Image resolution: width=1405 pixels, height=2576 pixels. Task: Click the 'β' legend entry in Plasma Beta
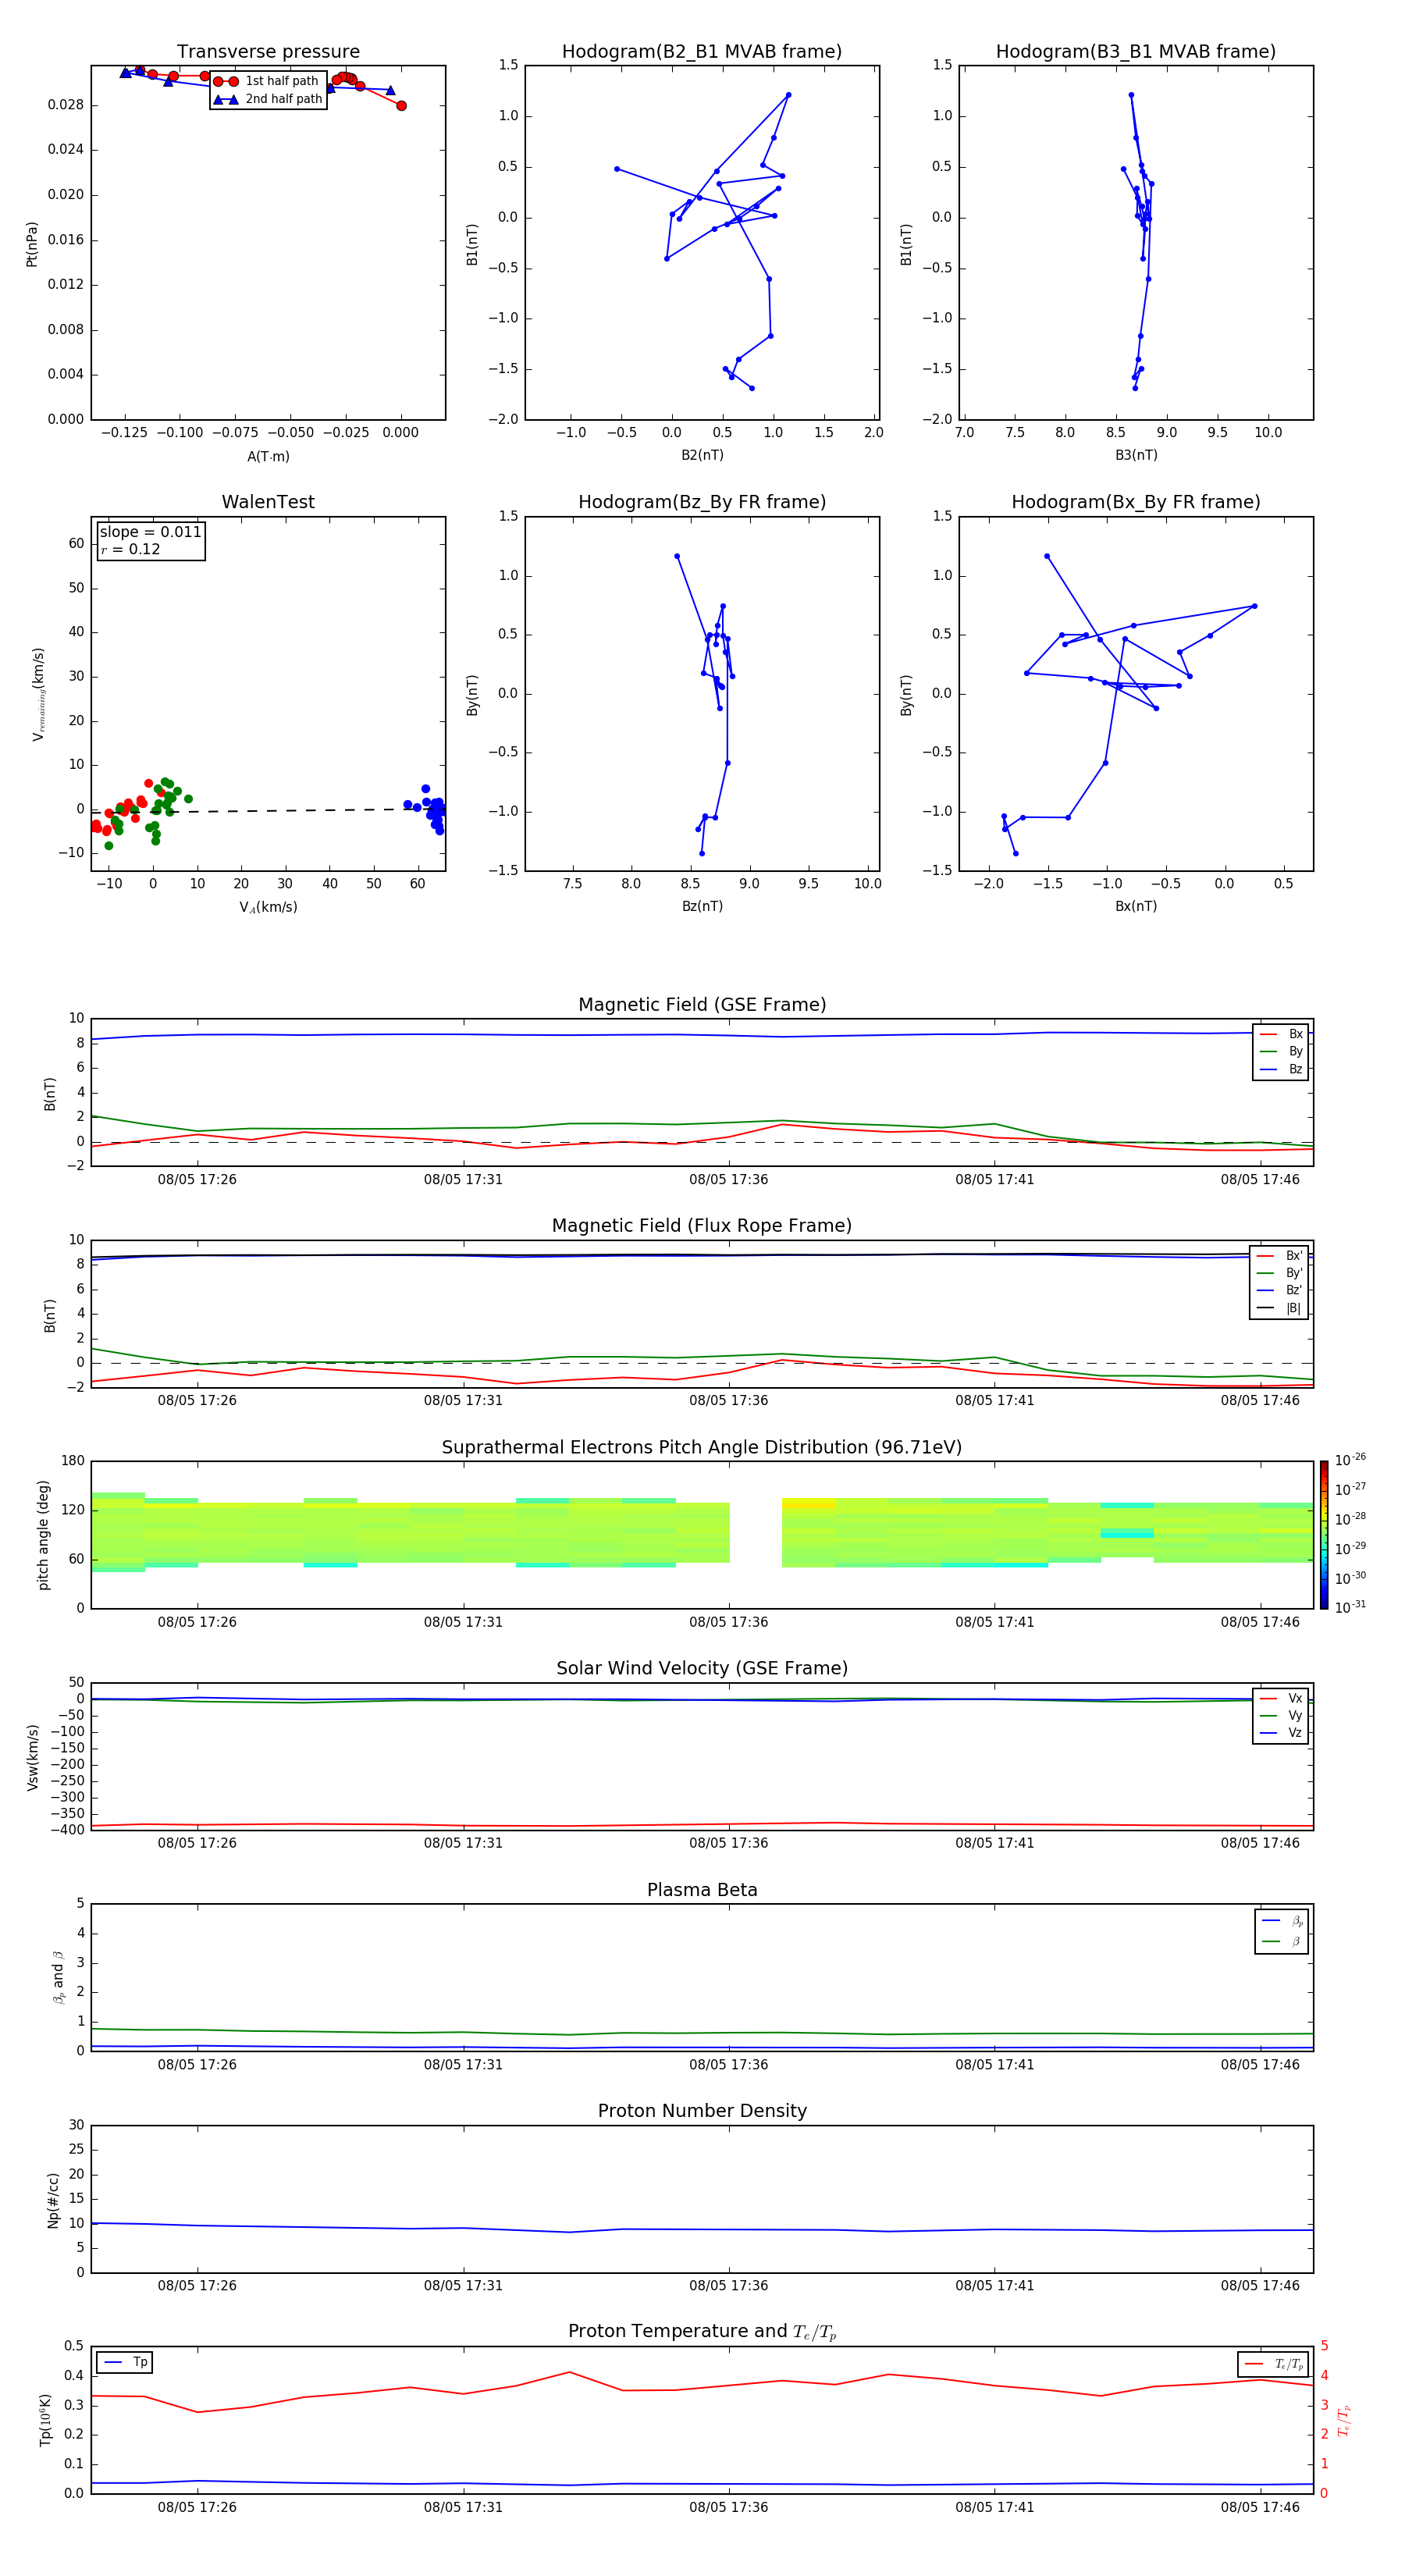(x=1282, y=1941)
